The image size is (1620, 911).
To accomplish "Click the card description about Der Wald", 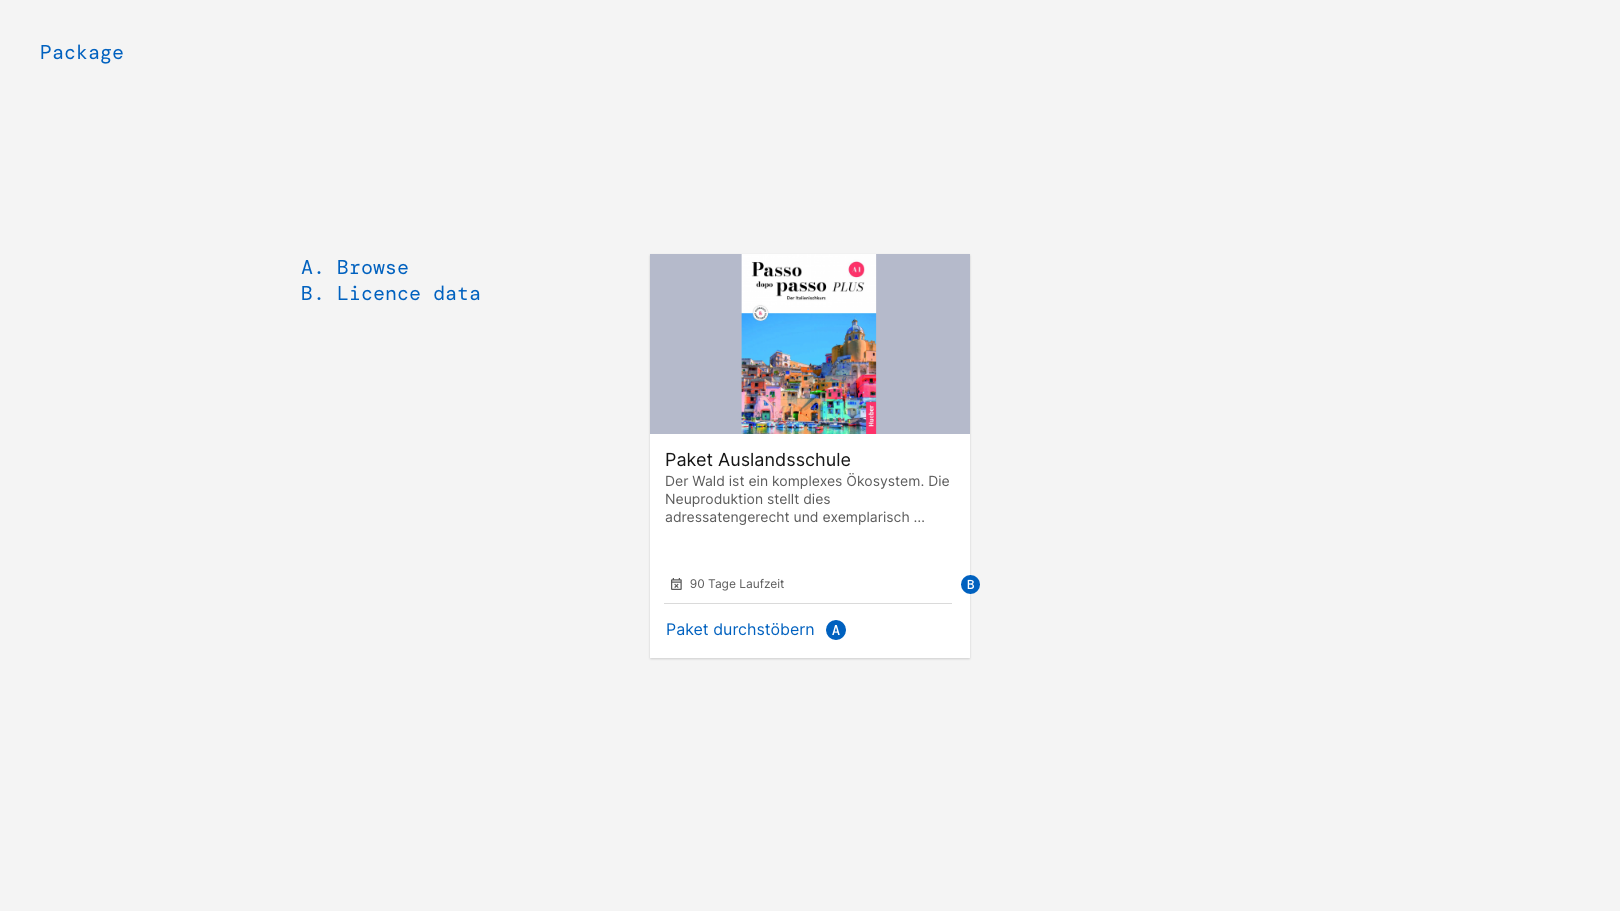I will pyautogui.click(x=808, y=499).
